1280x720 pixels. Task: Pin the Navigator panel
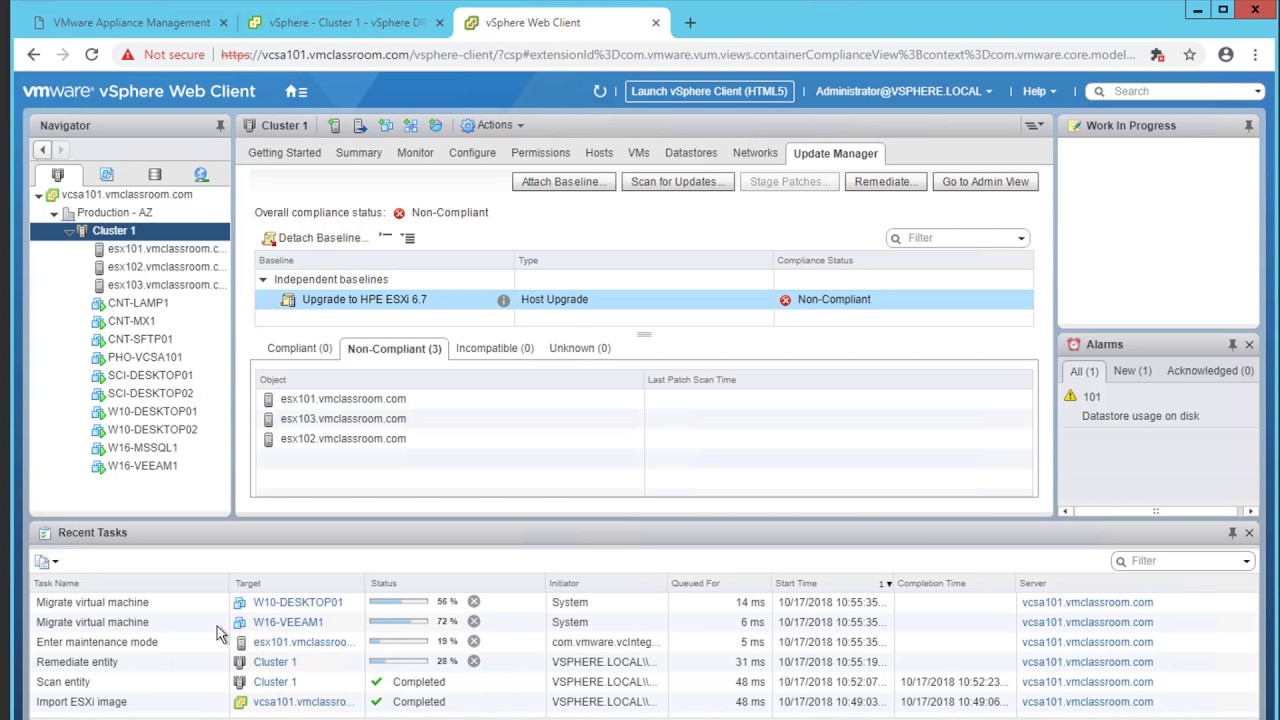click(x=220, y=126)
